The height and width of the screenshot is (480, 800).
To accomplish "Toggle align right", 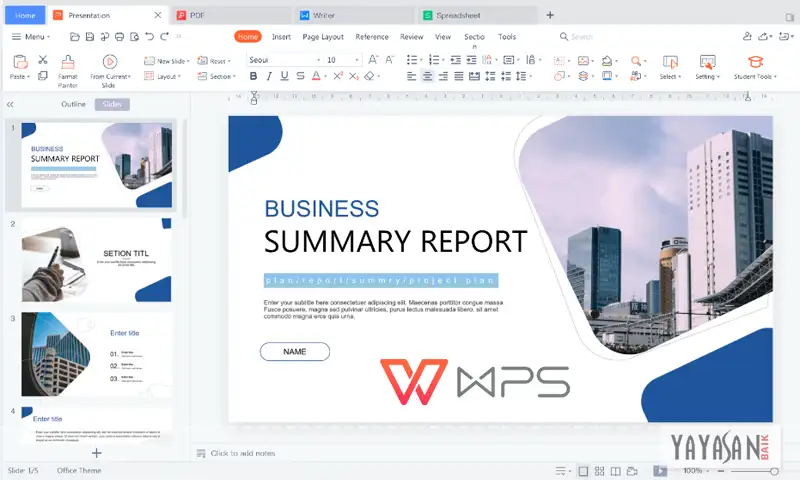I will tap(443, 76).
